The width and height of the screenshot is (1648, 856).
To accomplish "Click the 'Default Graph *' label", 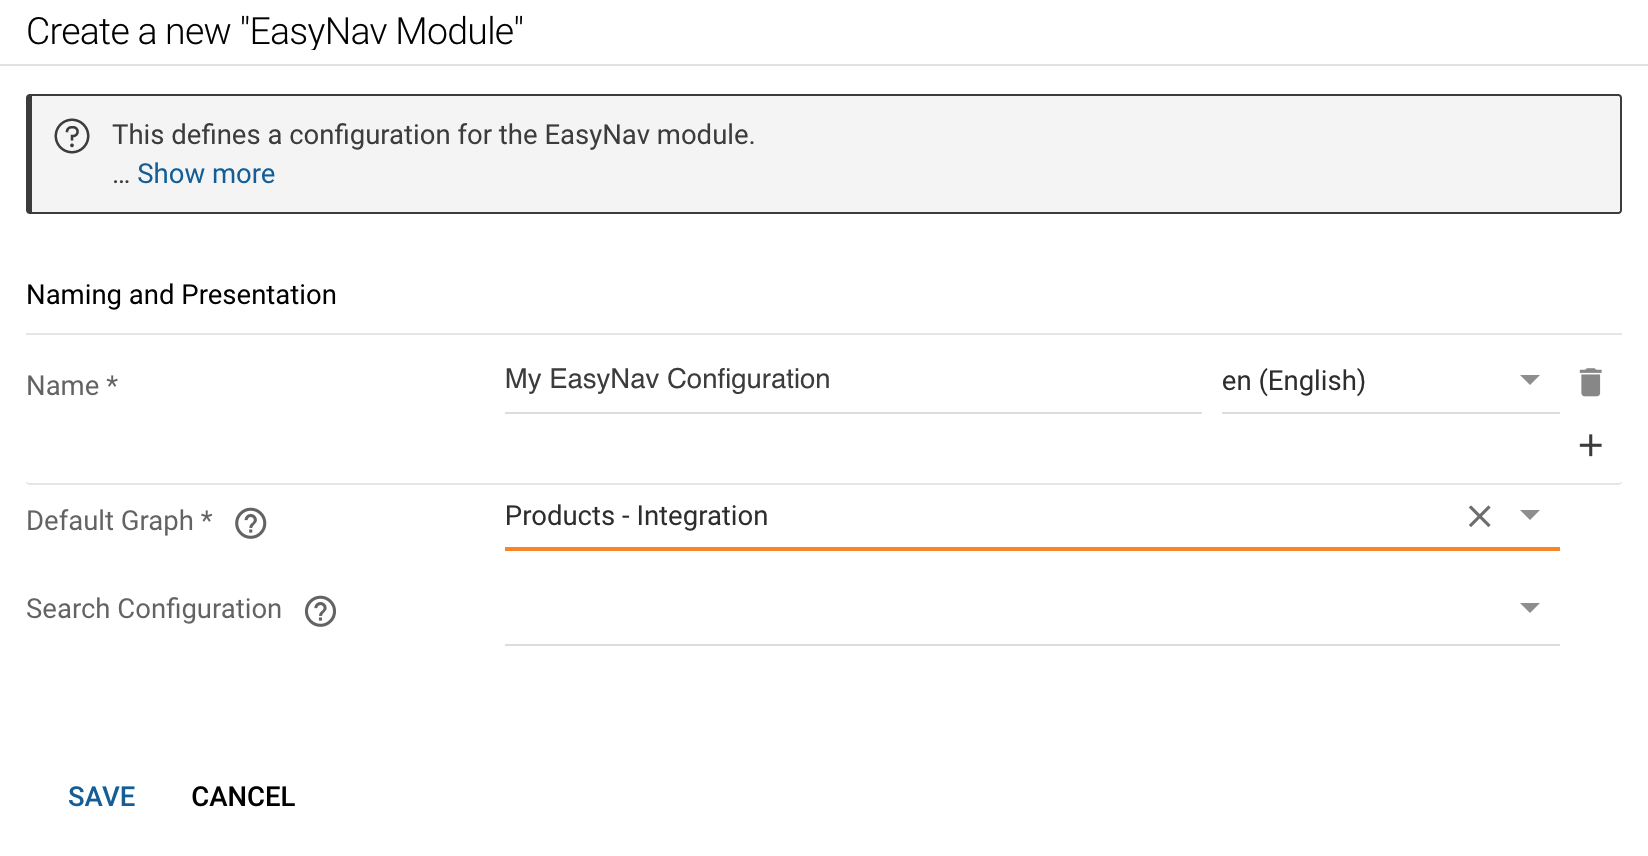I will (119, 521).
